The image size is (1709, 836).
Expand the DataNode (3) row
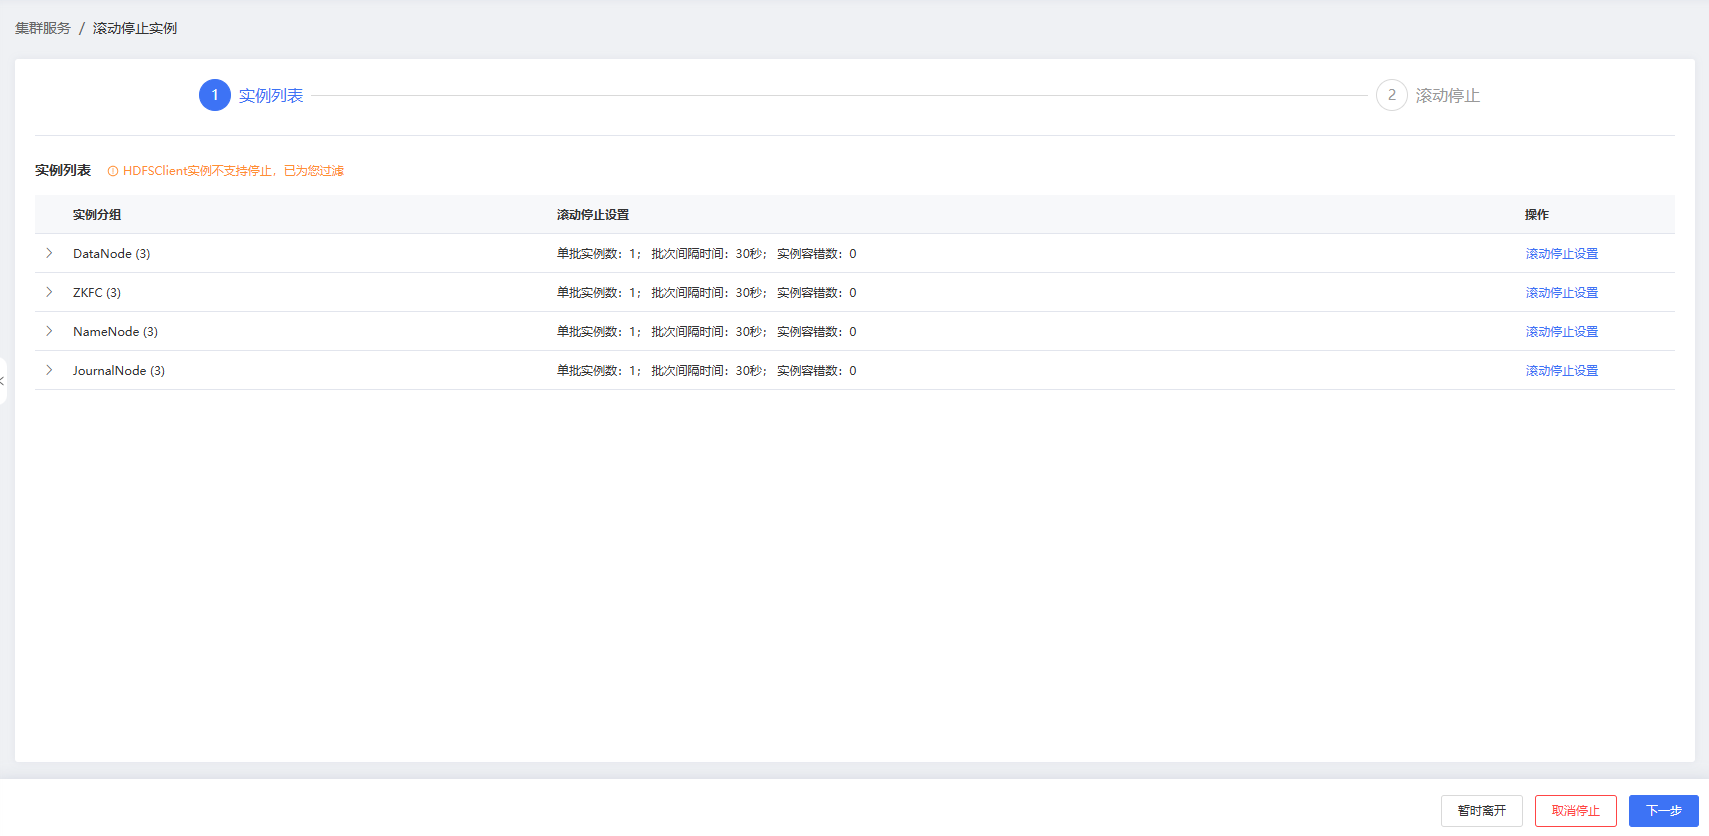pos(49,253)
